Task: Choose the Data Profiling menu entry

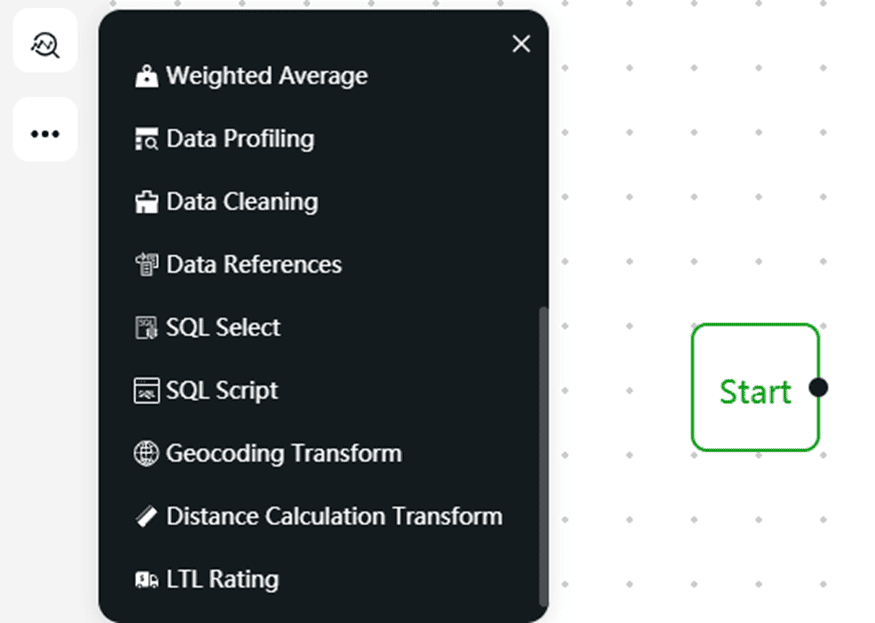Action: [240, 139]
